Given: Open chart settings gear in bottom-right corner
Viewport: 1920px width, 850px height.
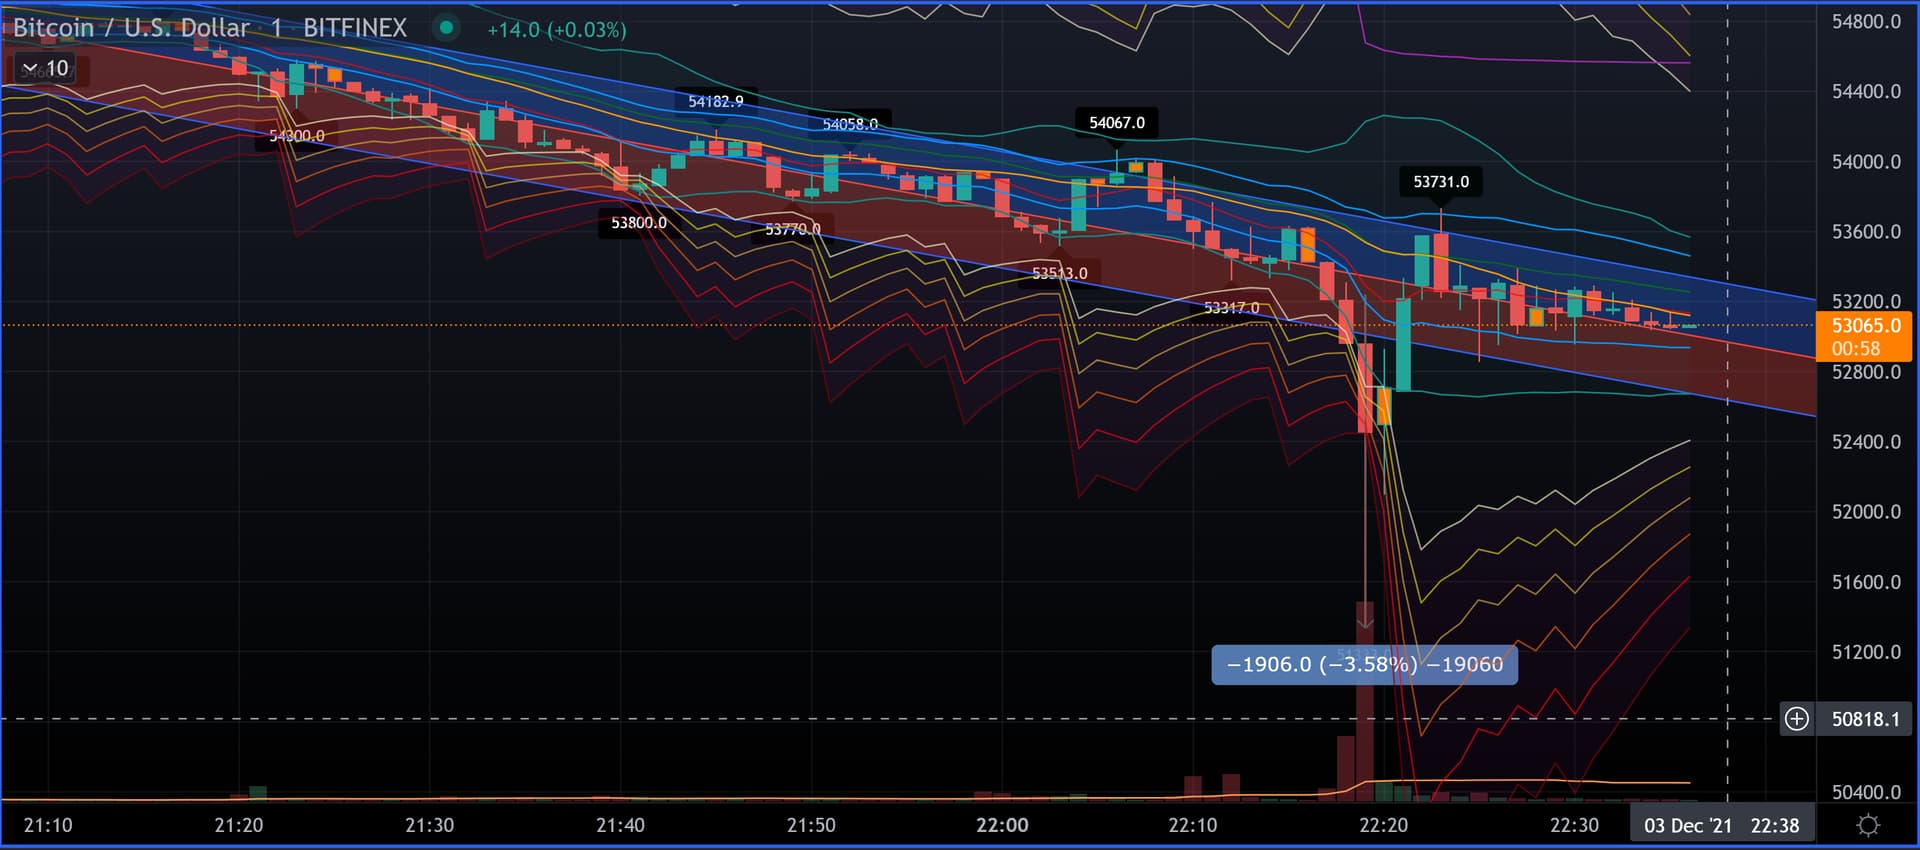Looking at the screenshot, I should tap(1867, 825).
